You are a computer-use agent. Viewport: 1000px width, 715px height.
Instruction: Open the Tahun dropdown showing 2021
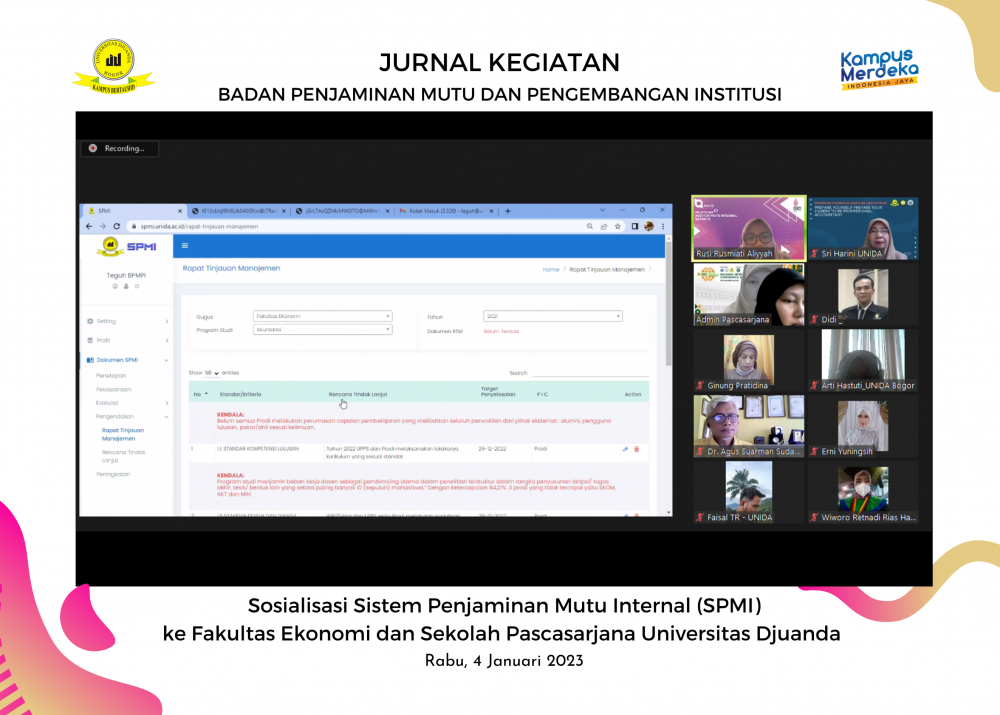[552, 316]
